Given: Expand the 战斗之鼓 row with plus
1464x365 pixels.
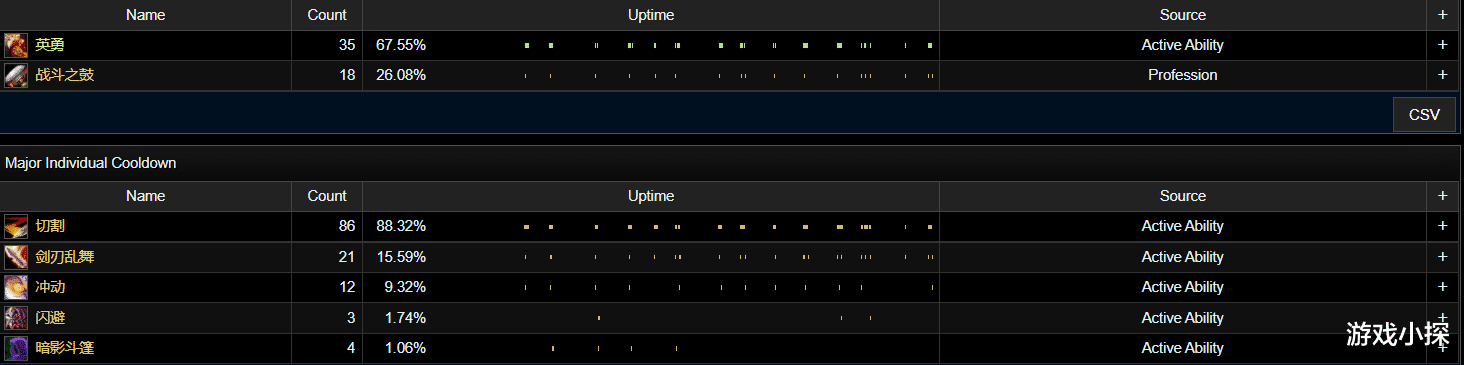Looking at the screenshot, I should coord(1442,75).
